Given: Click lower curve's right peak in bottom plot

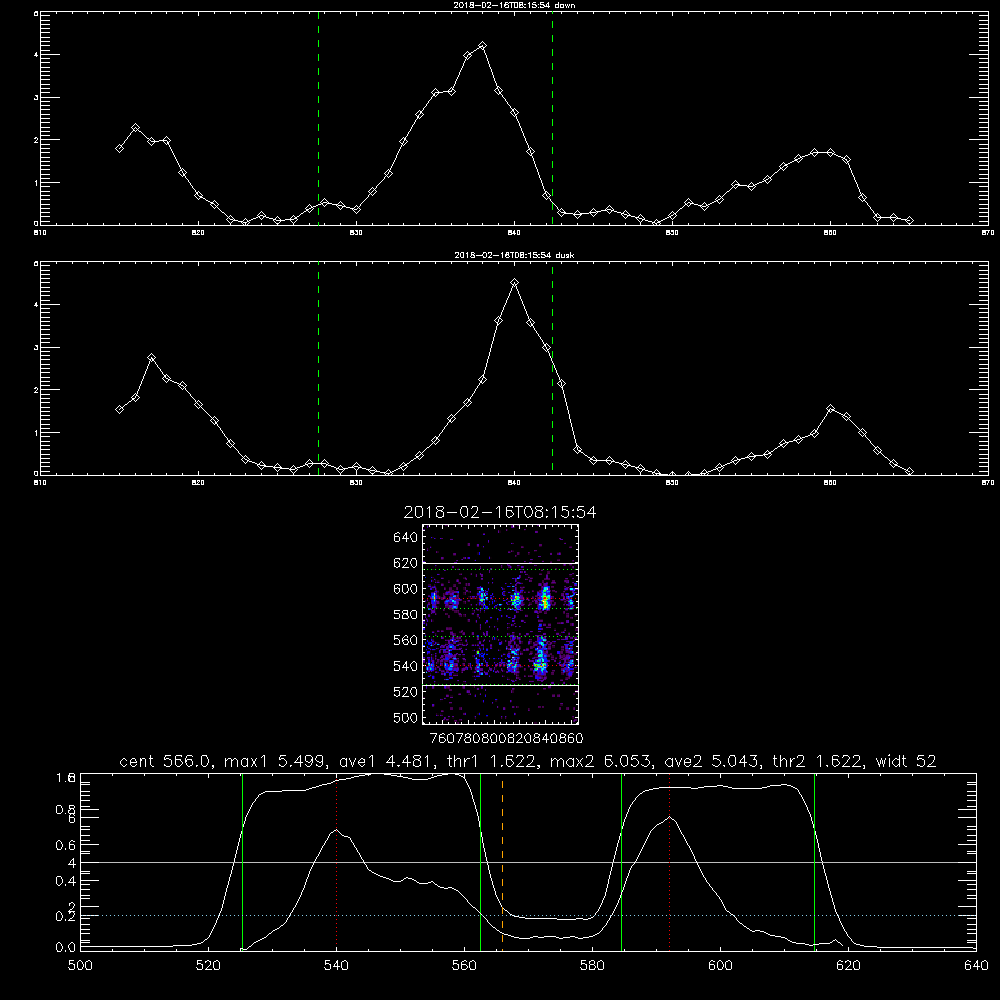Looking at the screenshot, I should pos(670,817).
